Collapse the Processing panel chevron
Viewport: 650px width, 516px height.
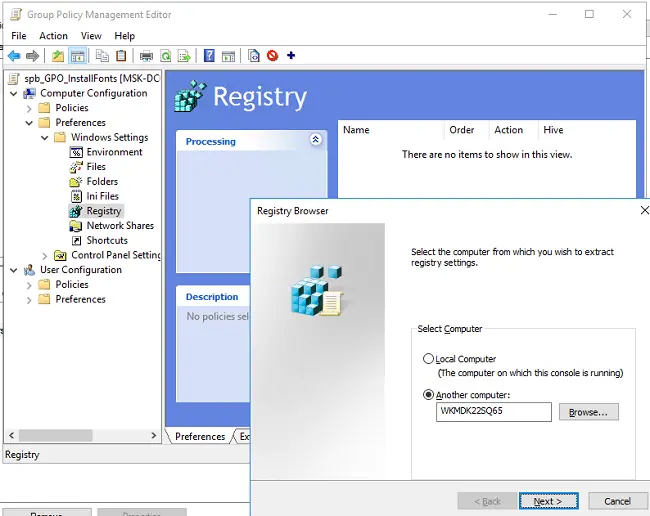click(x=315, y=139)
